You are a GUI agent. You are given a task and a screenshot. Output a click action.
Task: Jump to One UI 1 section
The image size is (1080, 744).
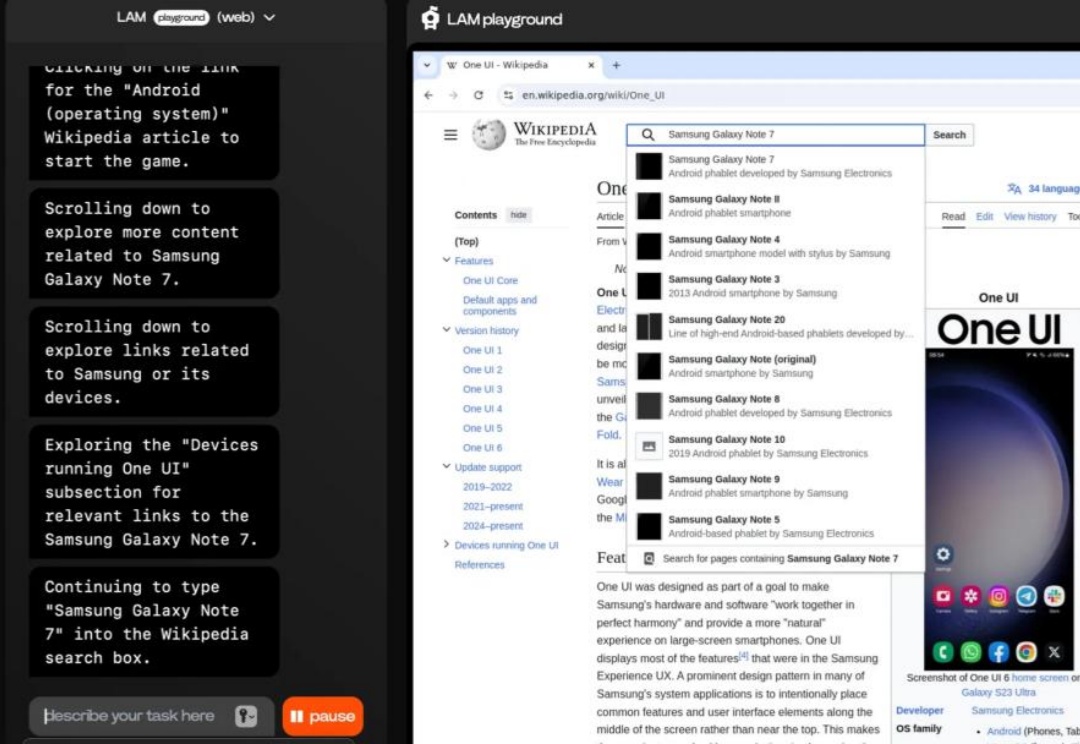[x=482, y=350]
